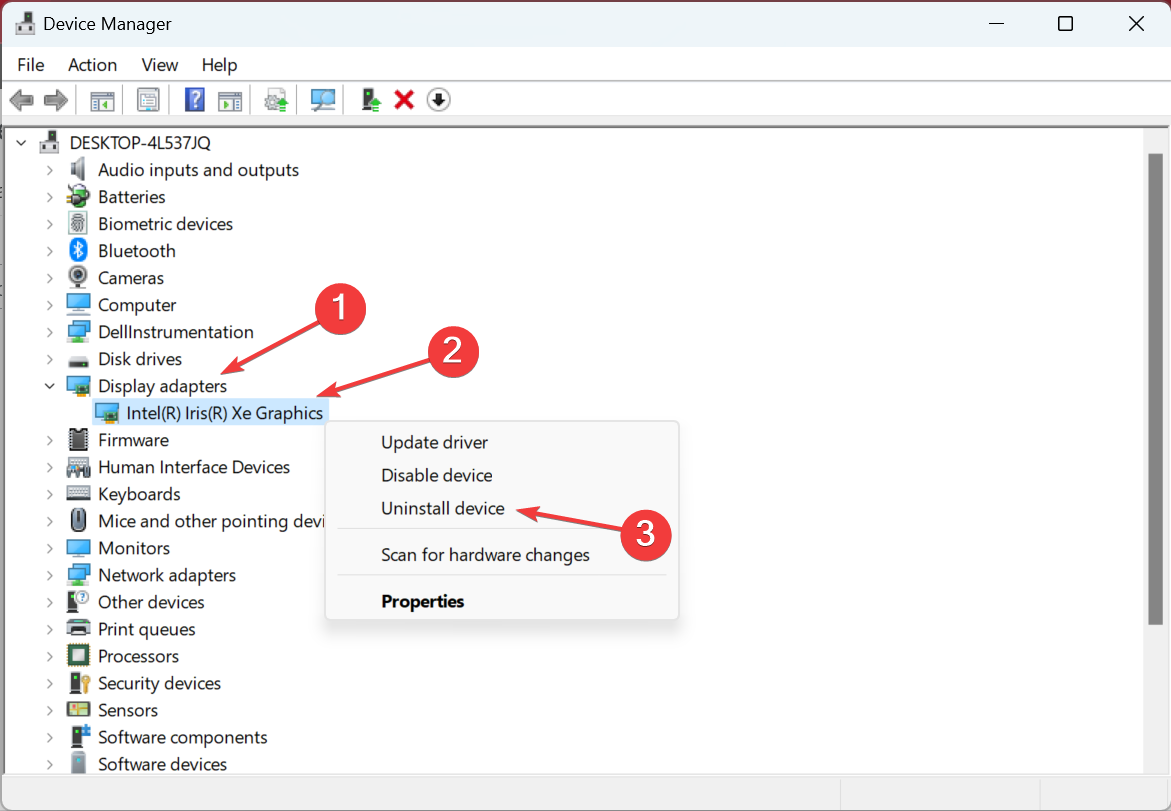Expand the Disk drives category chevron

coord(49,358)
